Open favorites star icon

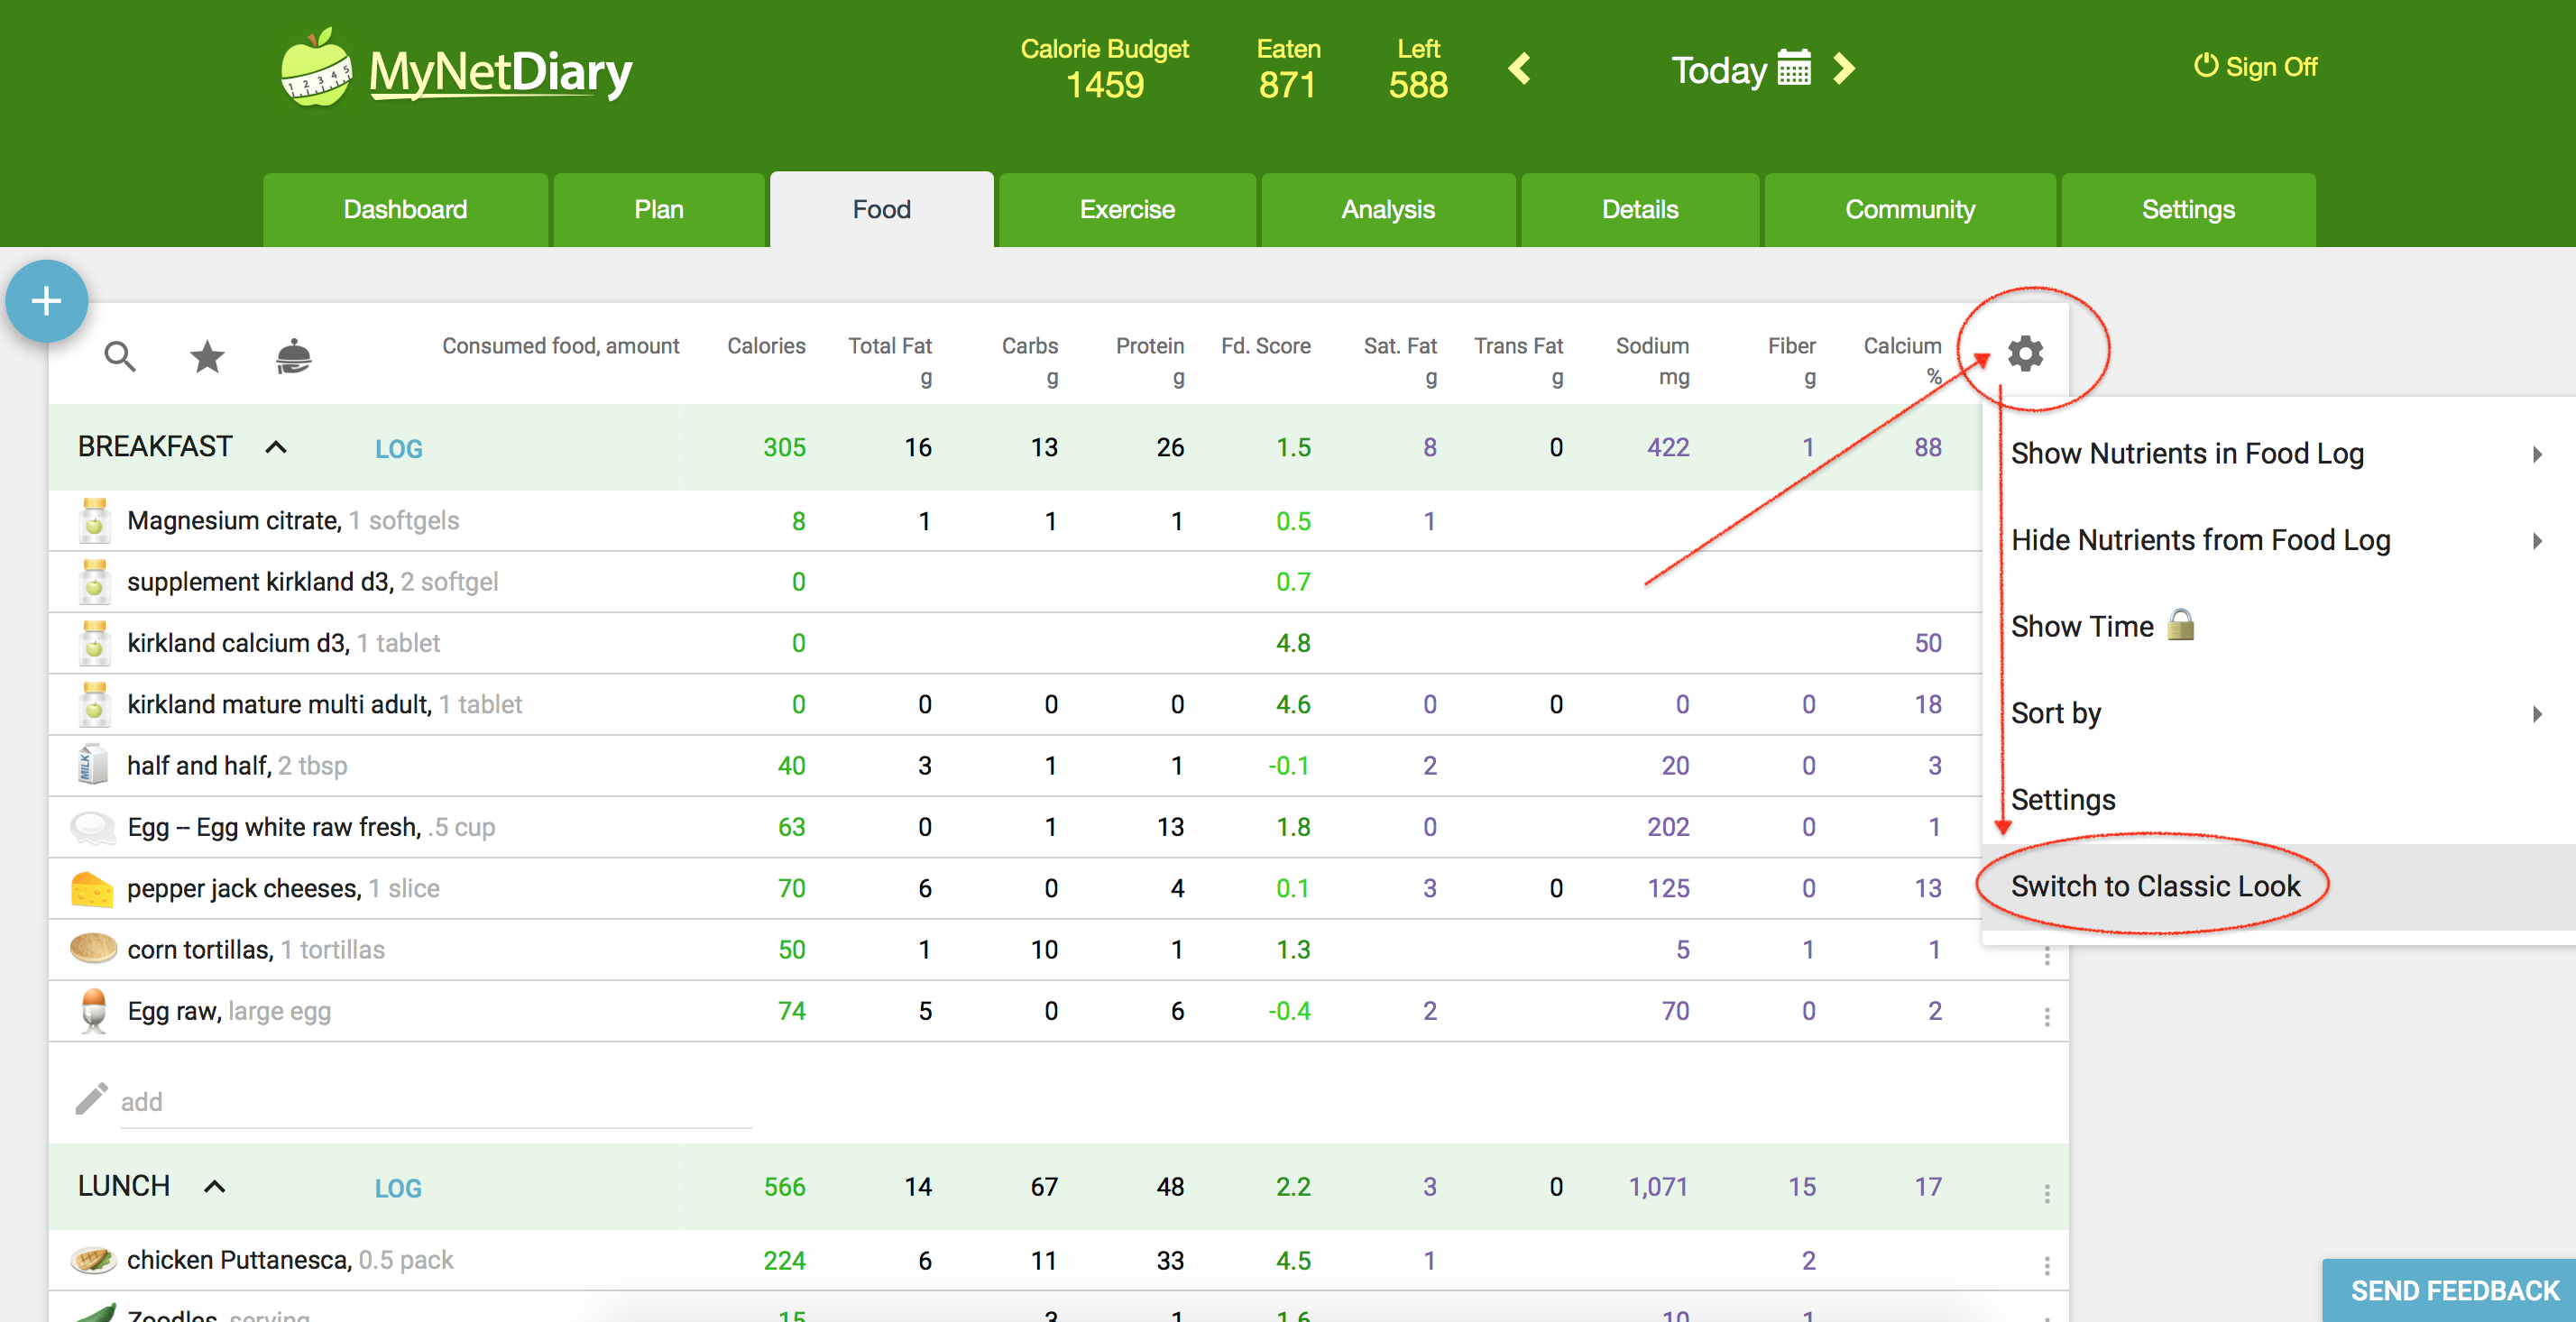point(207,356)
